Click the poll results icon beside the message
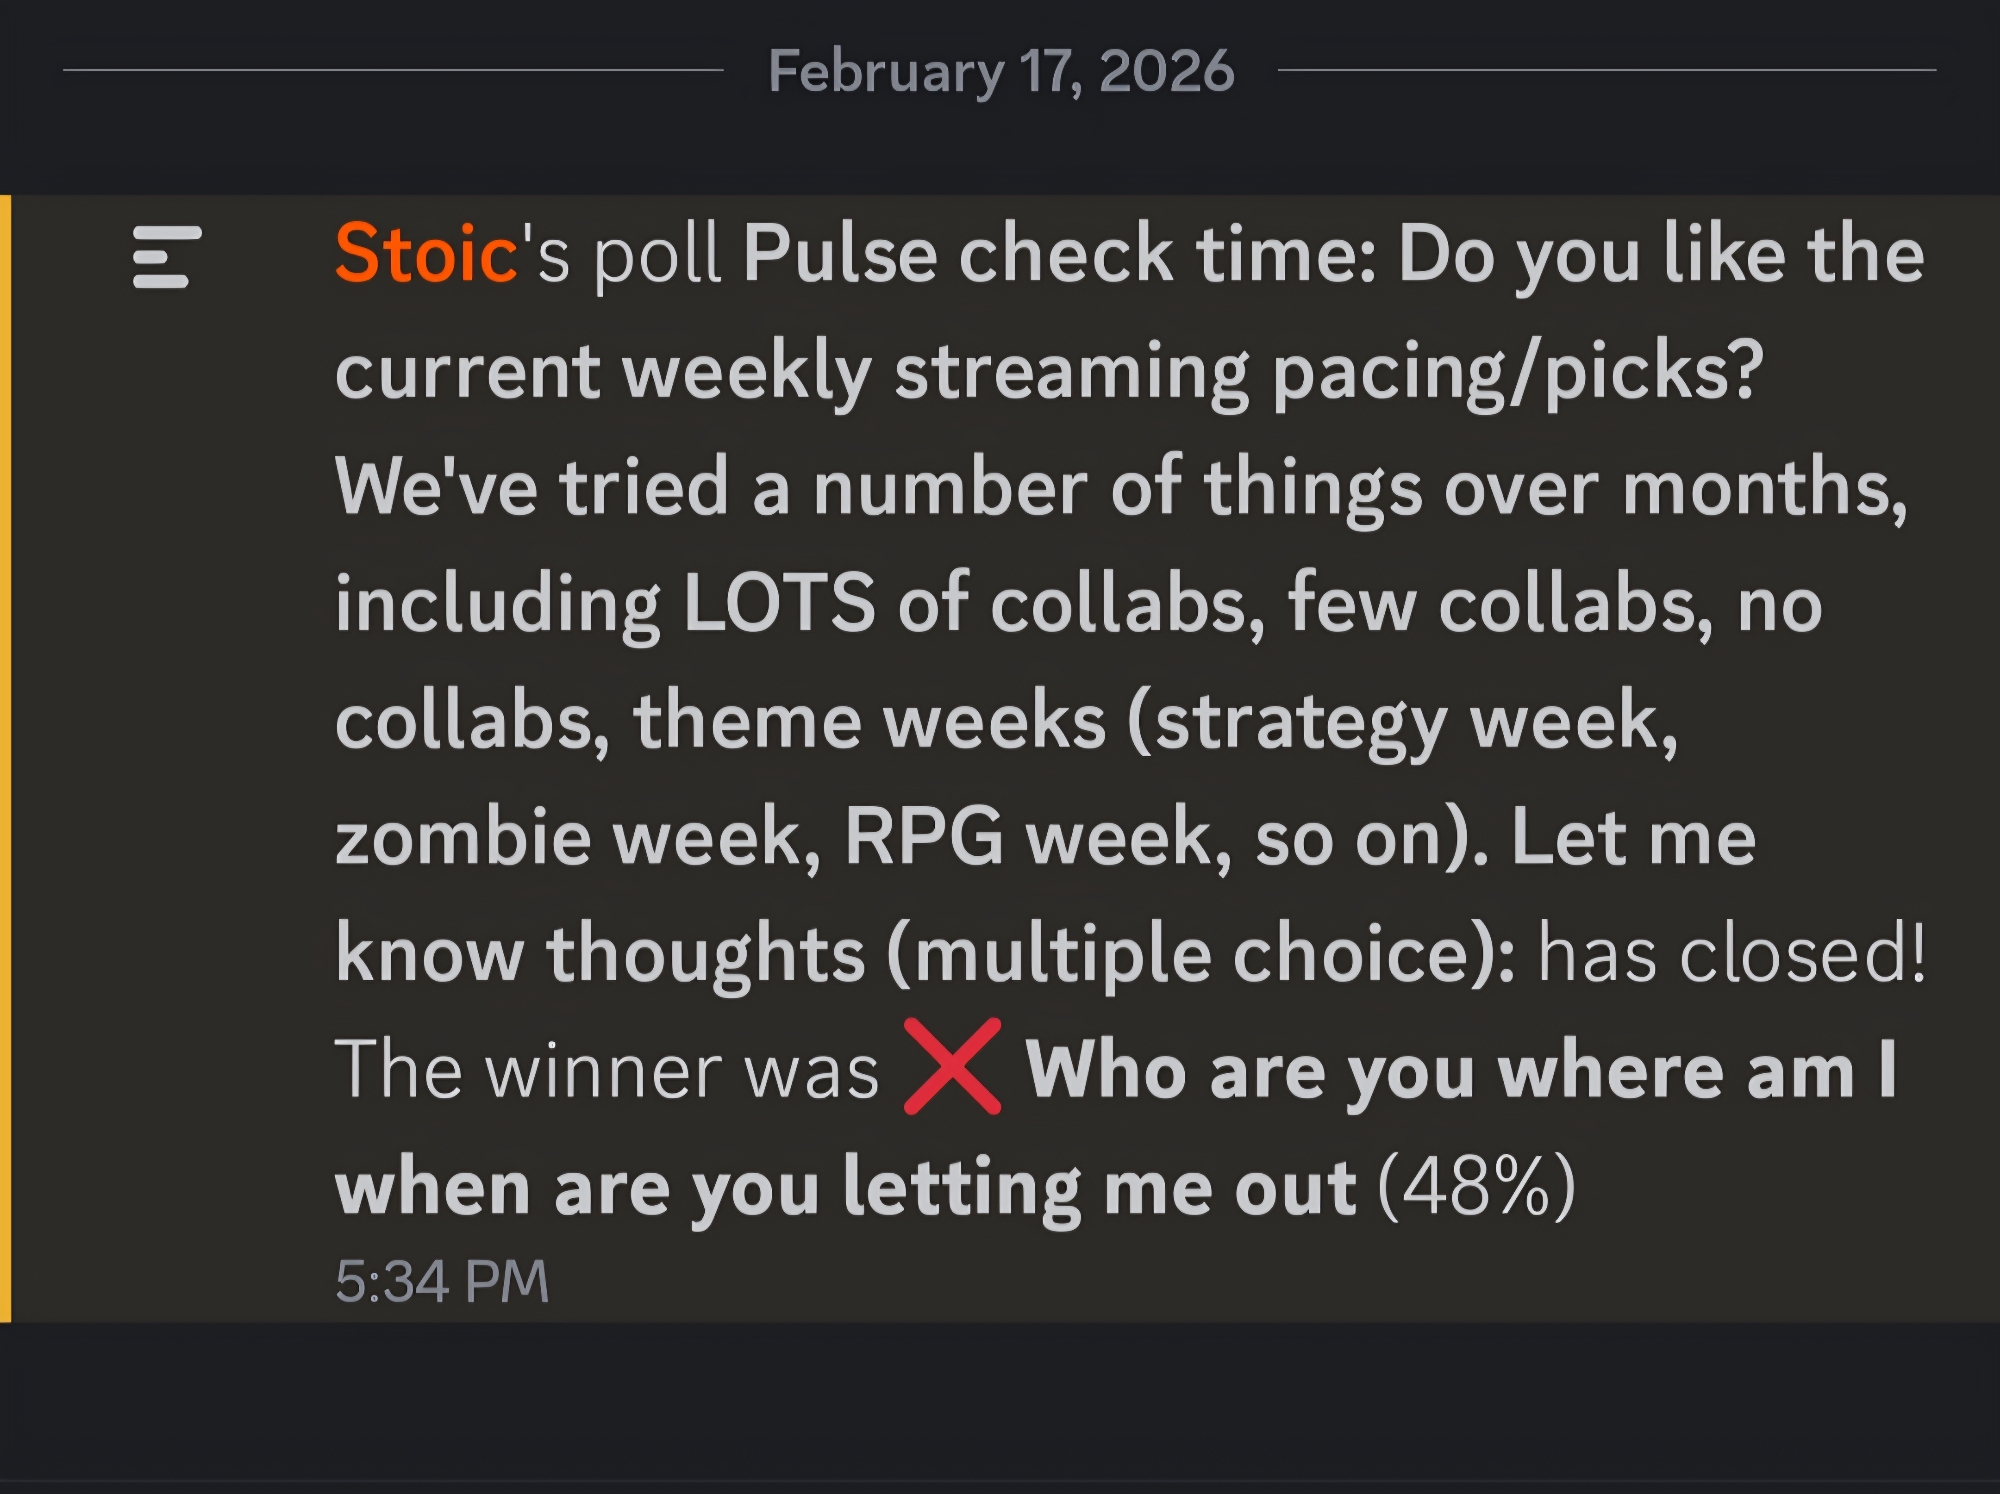The width and height of the screenshot is (2000, 1494). click(166, 257)
